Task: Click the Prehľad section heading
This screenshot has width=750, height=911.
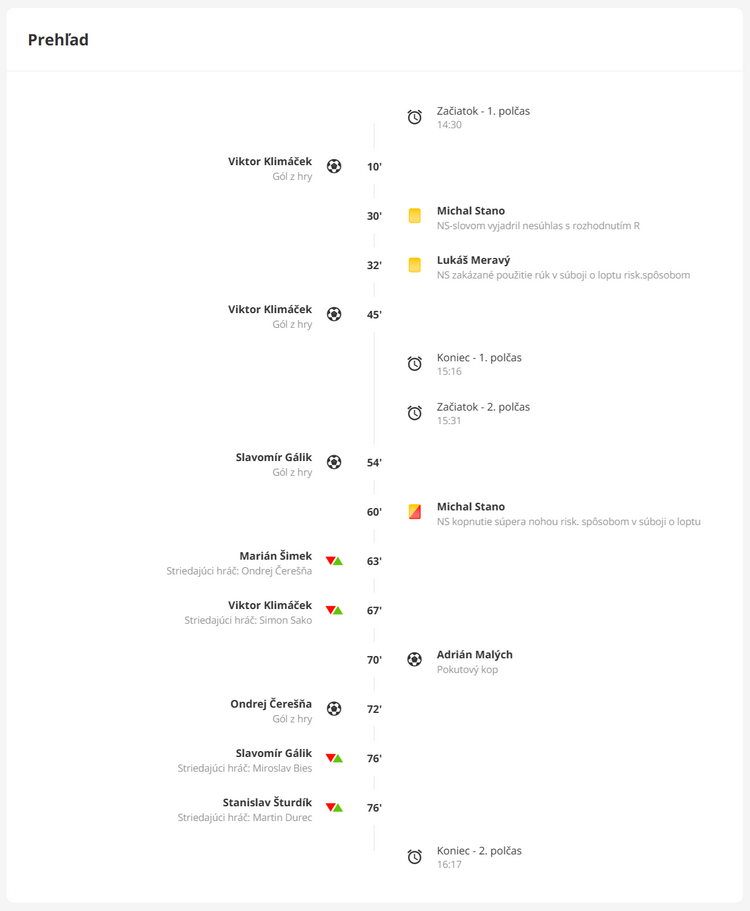Action: [58, 40]
